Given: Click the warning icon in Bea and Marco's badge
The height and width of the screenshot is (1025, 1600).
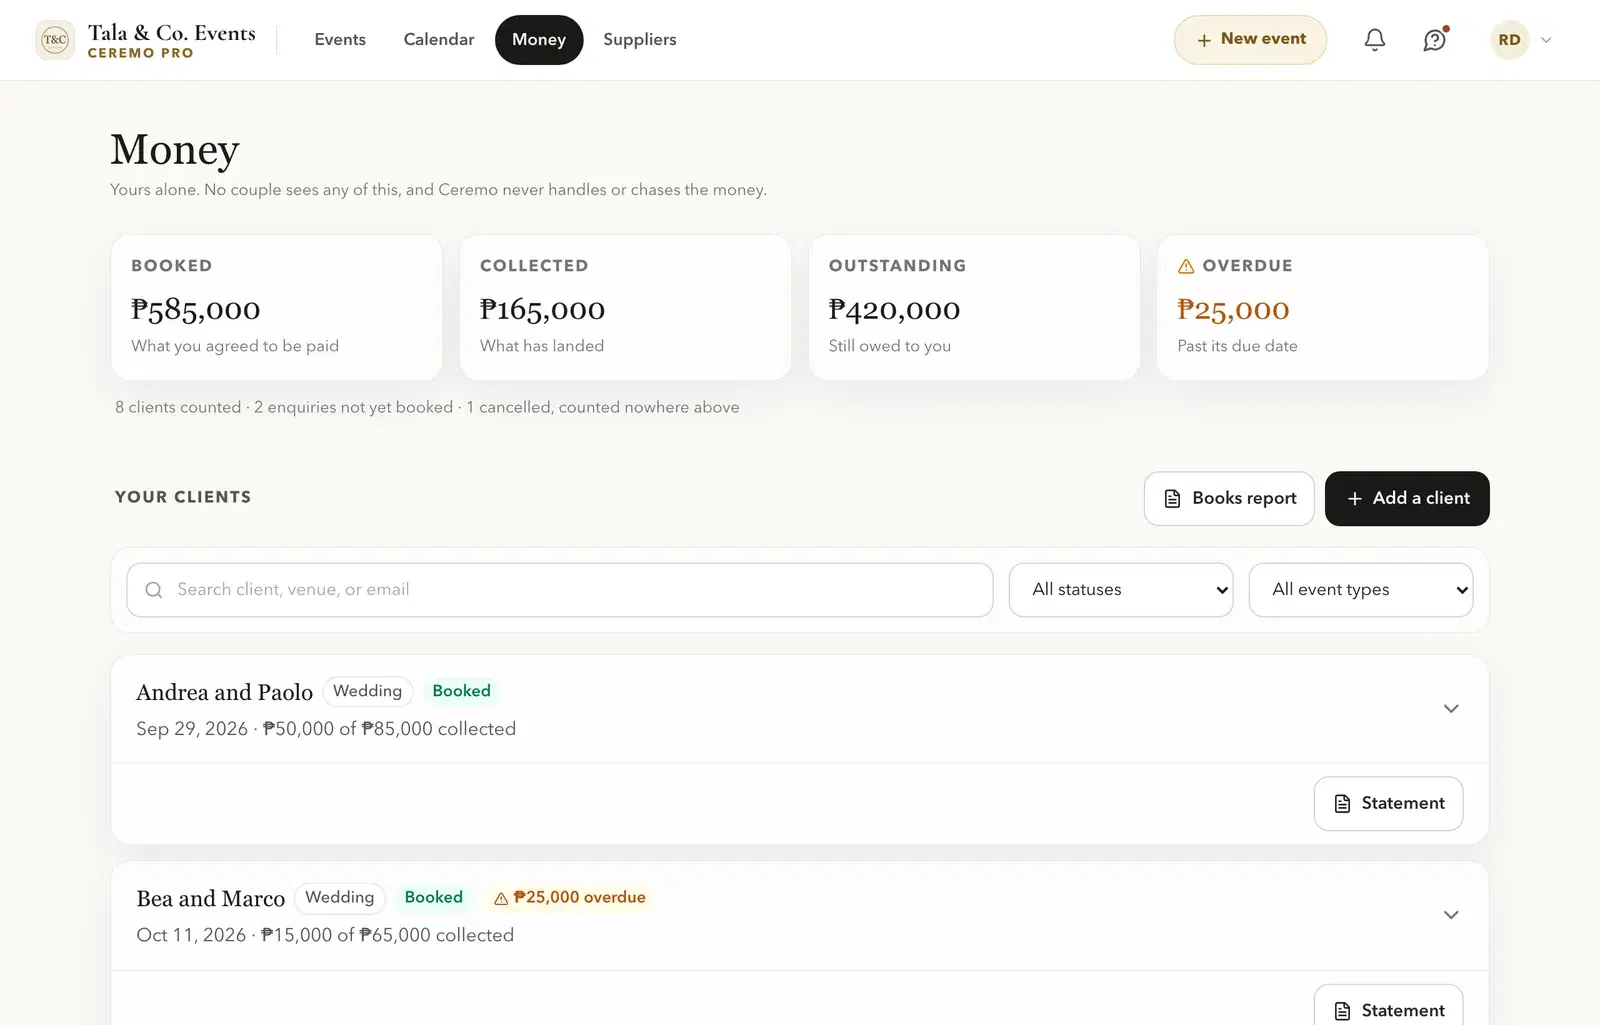Looking at the screenshot, I should point(501,899).
